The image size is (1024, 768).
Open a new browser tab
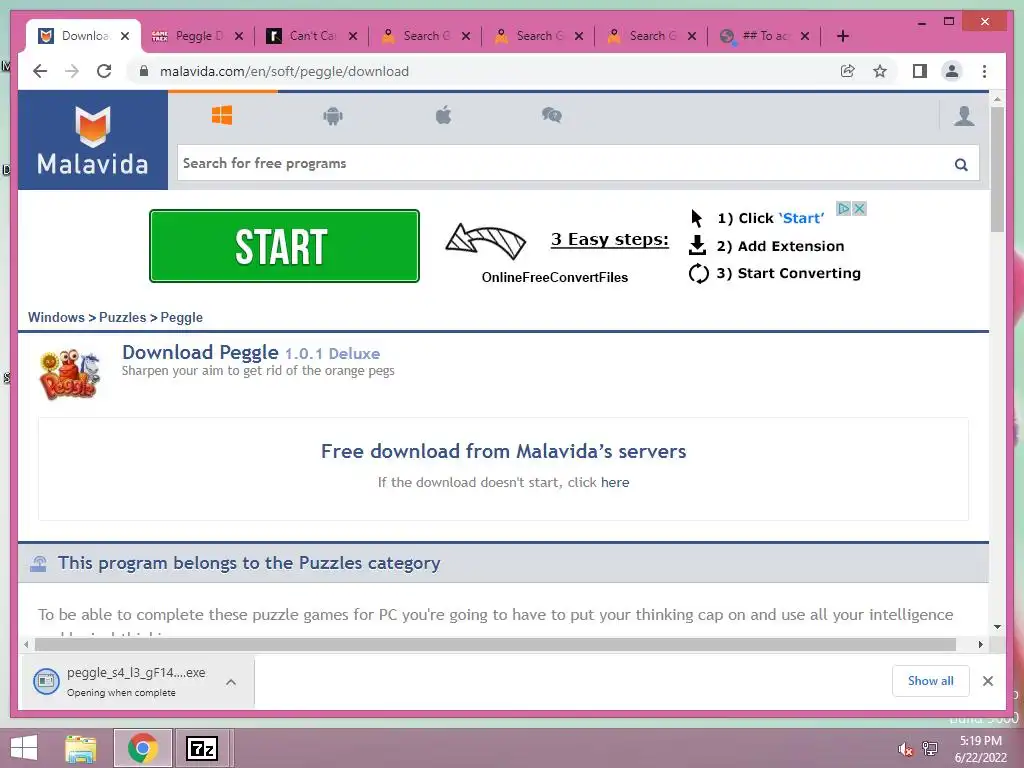842,36
